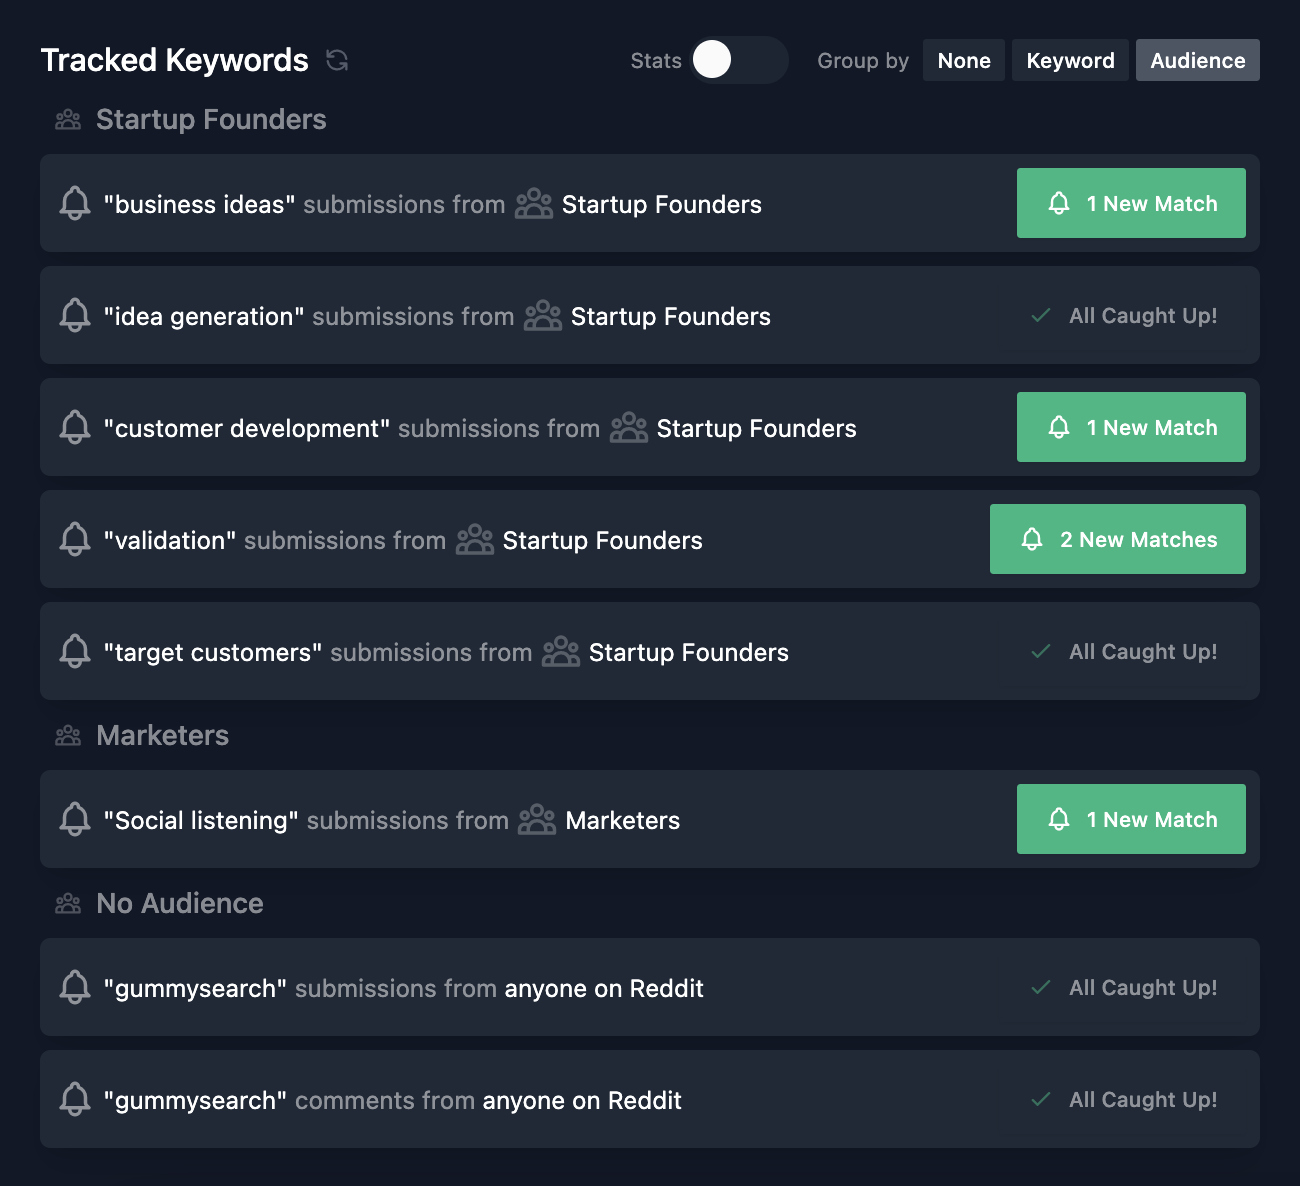Click bell icon for "gummysearch" submissions row
This screenshot has height=1186, width=1300.
coord(75,988)
